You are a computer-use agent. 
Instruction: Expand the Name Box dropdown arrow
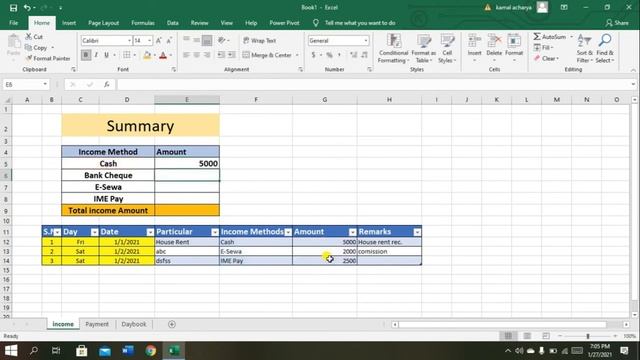[x=45, y=84]
